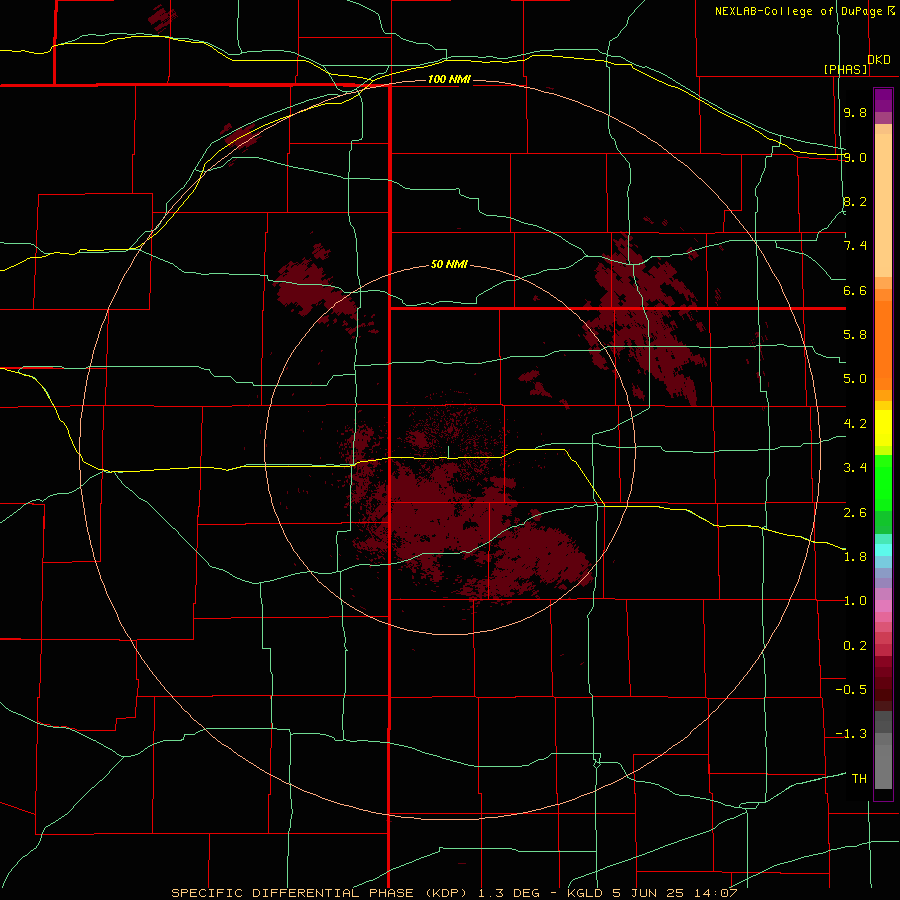Image resolution: width=900 pixels, height=900 pixels.
Task: Click the 4.2 color scale value
Action: [855, 424]
